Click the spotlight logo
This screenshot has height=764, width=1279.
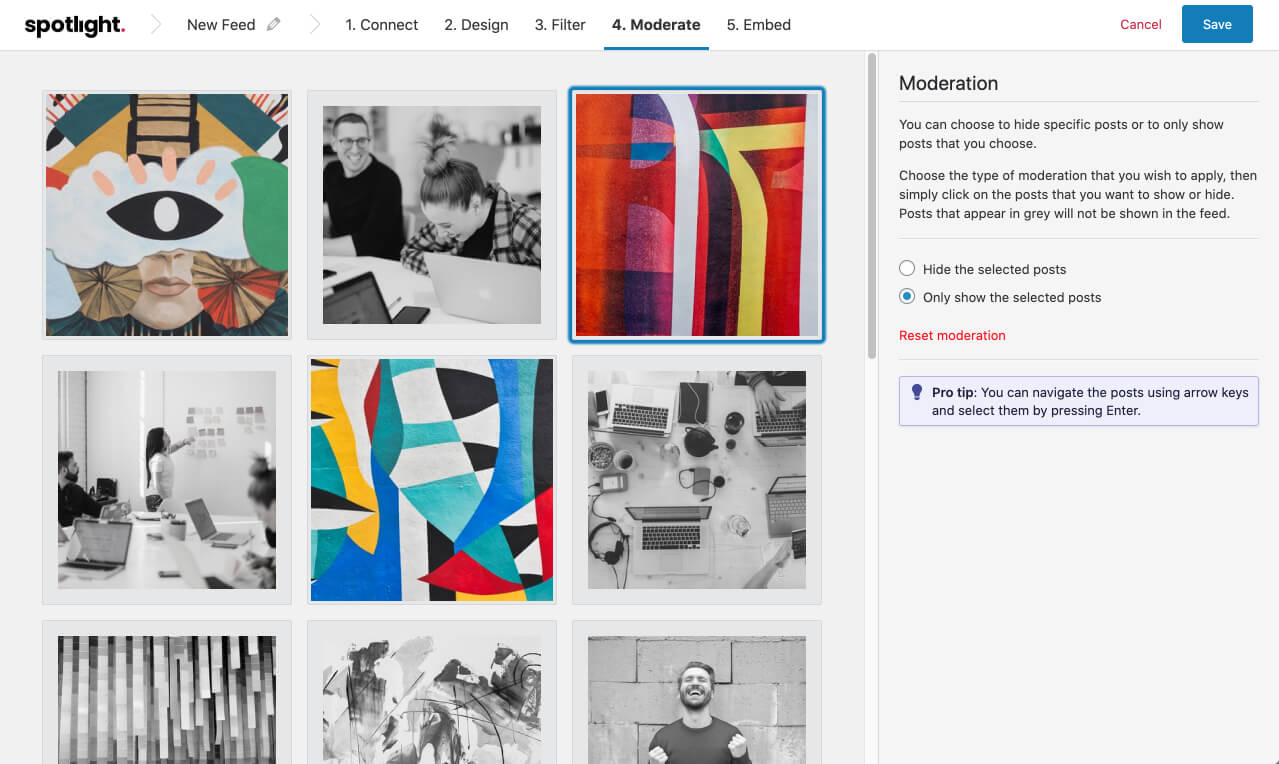(x=75, y=25)
